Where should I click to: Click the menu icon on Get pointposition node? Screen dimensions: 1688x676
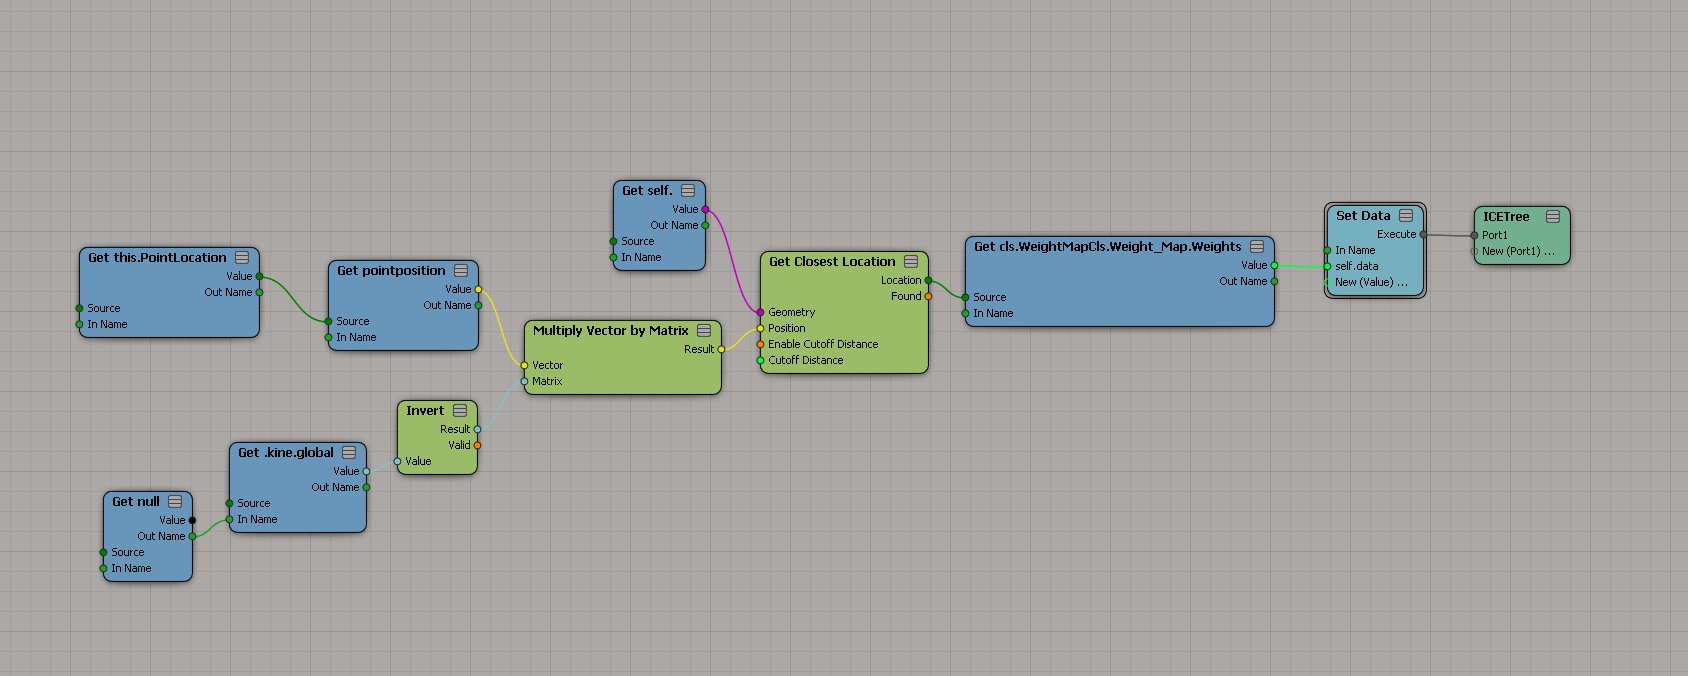click(461, 271)
